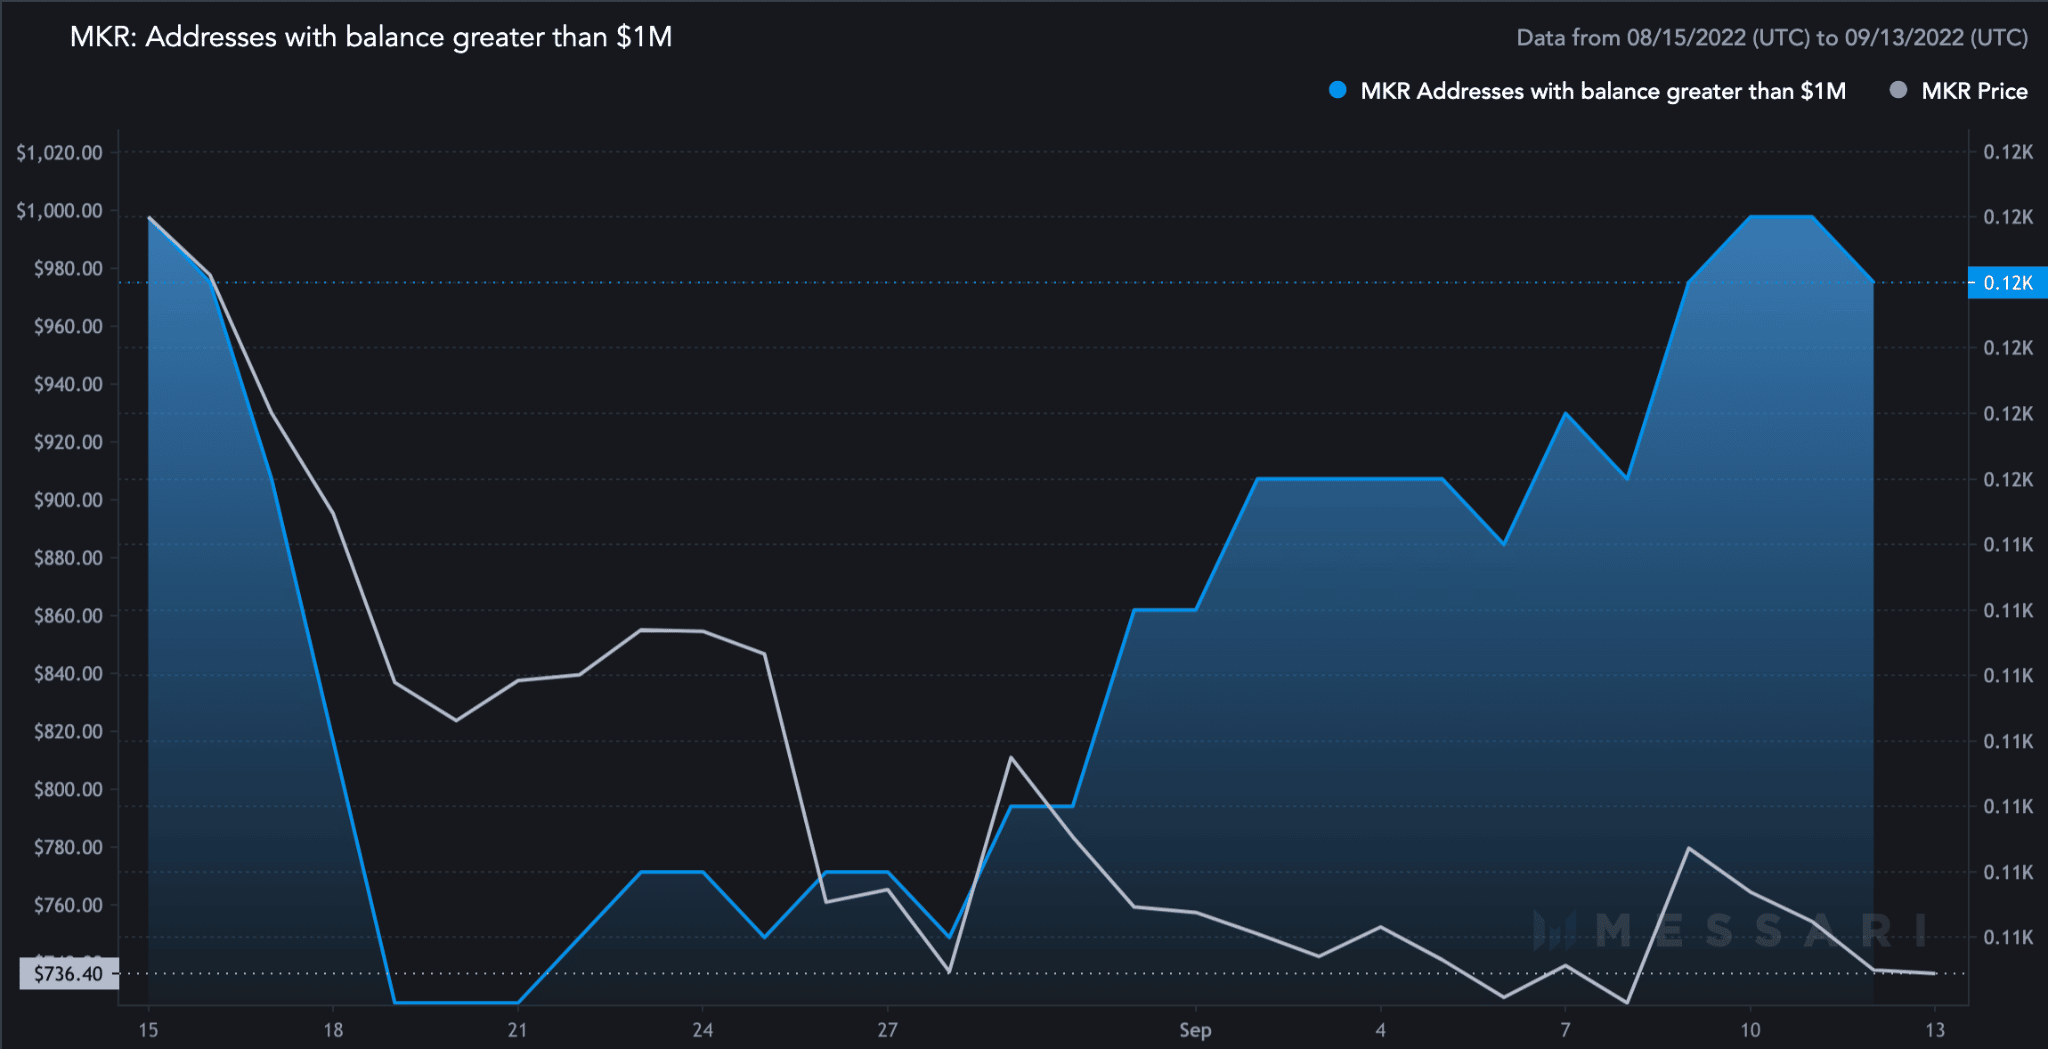The width and height of the screenshot is (2048, 1049).
Task: Click the 7 date label on x-axis
Action: pyautogui.click(x=1565, y=1030)
